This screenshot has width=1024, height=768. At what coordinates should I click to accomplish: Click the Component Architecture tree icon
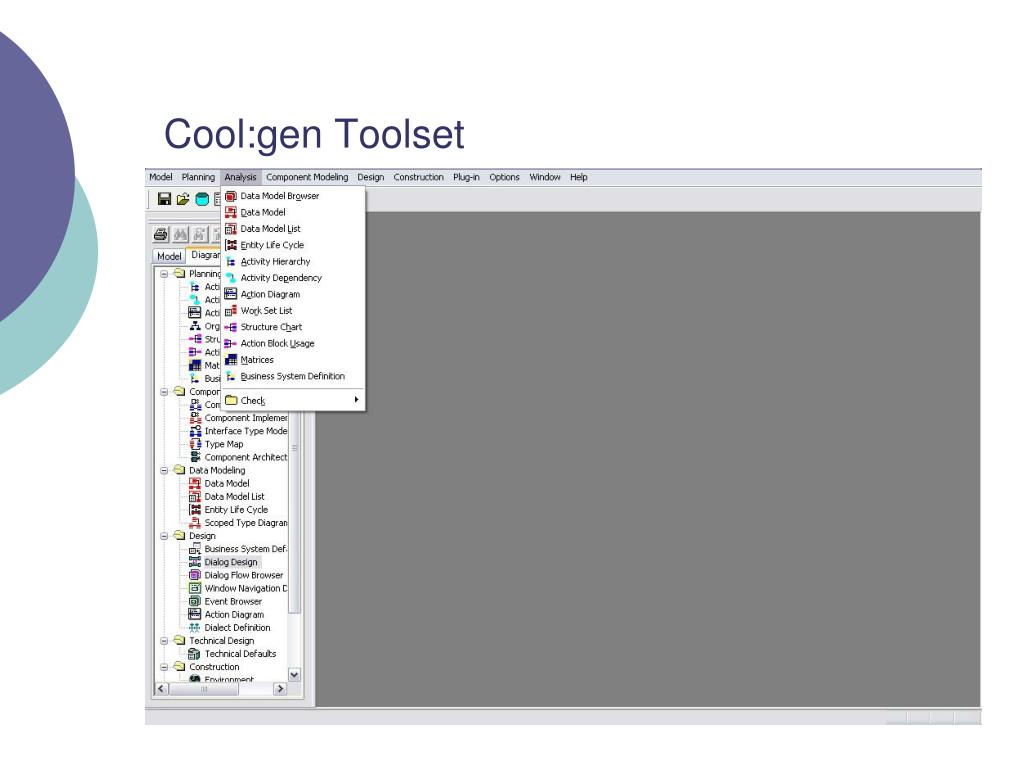(195, 457)
